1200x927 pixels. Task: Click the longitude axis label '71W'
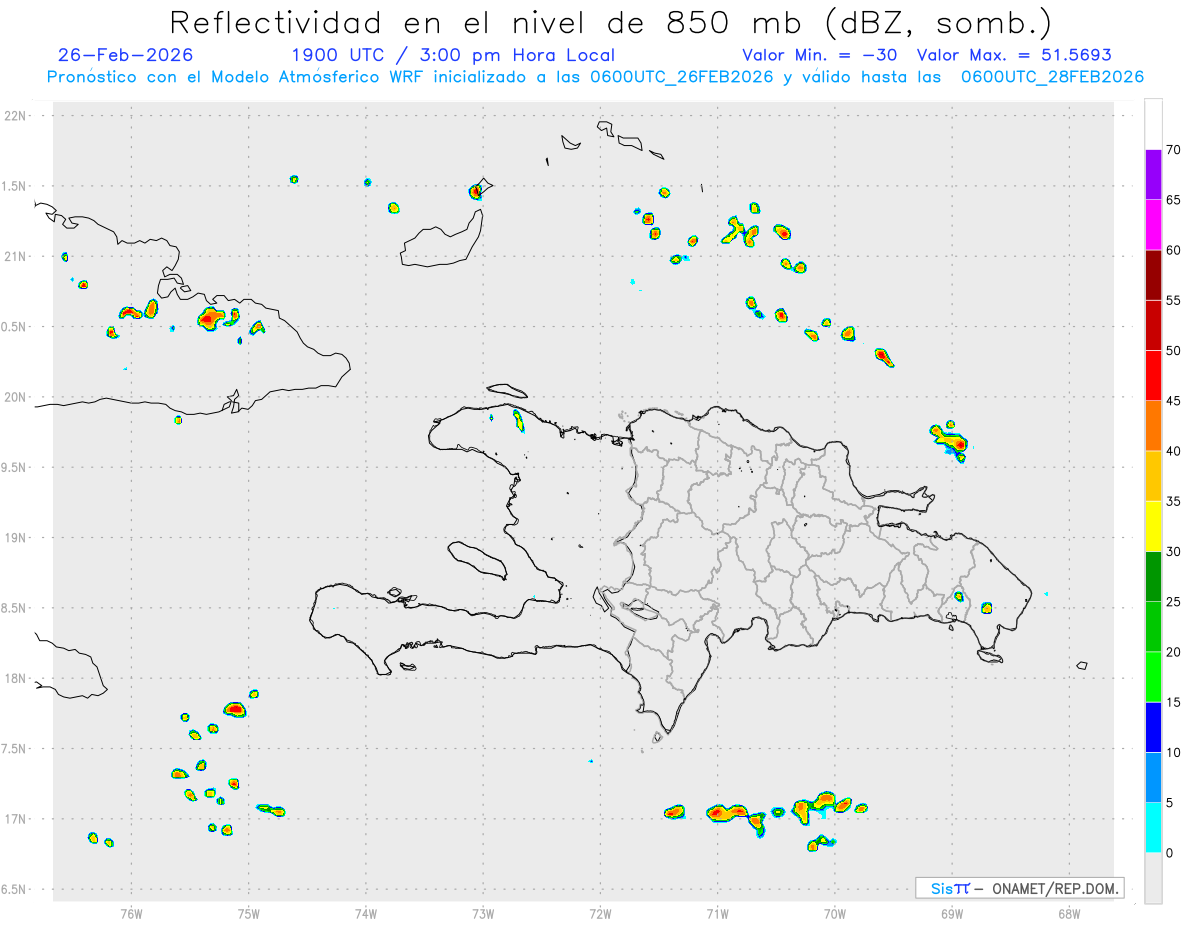[718, 912]
